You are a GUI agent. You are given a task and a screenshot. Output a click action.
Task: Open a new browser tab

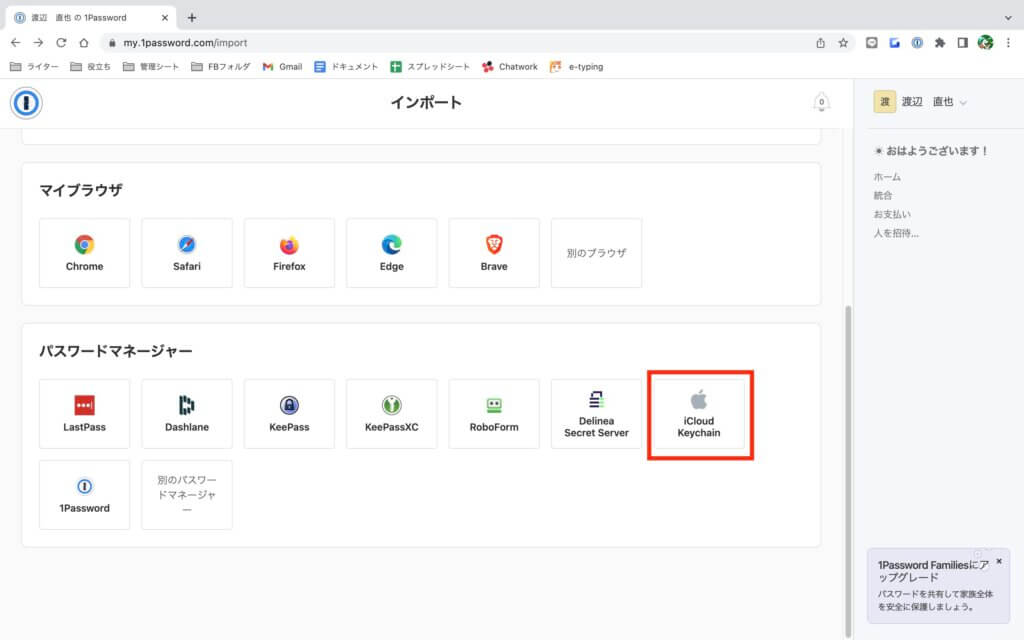pos(191,18)
